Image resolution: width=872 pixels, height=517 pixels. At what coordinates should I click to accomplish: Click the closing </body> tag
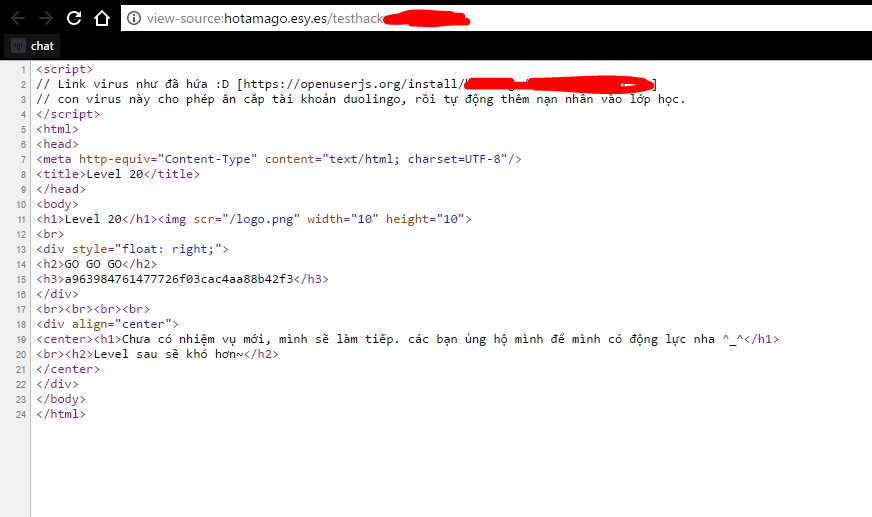[61, 400]
